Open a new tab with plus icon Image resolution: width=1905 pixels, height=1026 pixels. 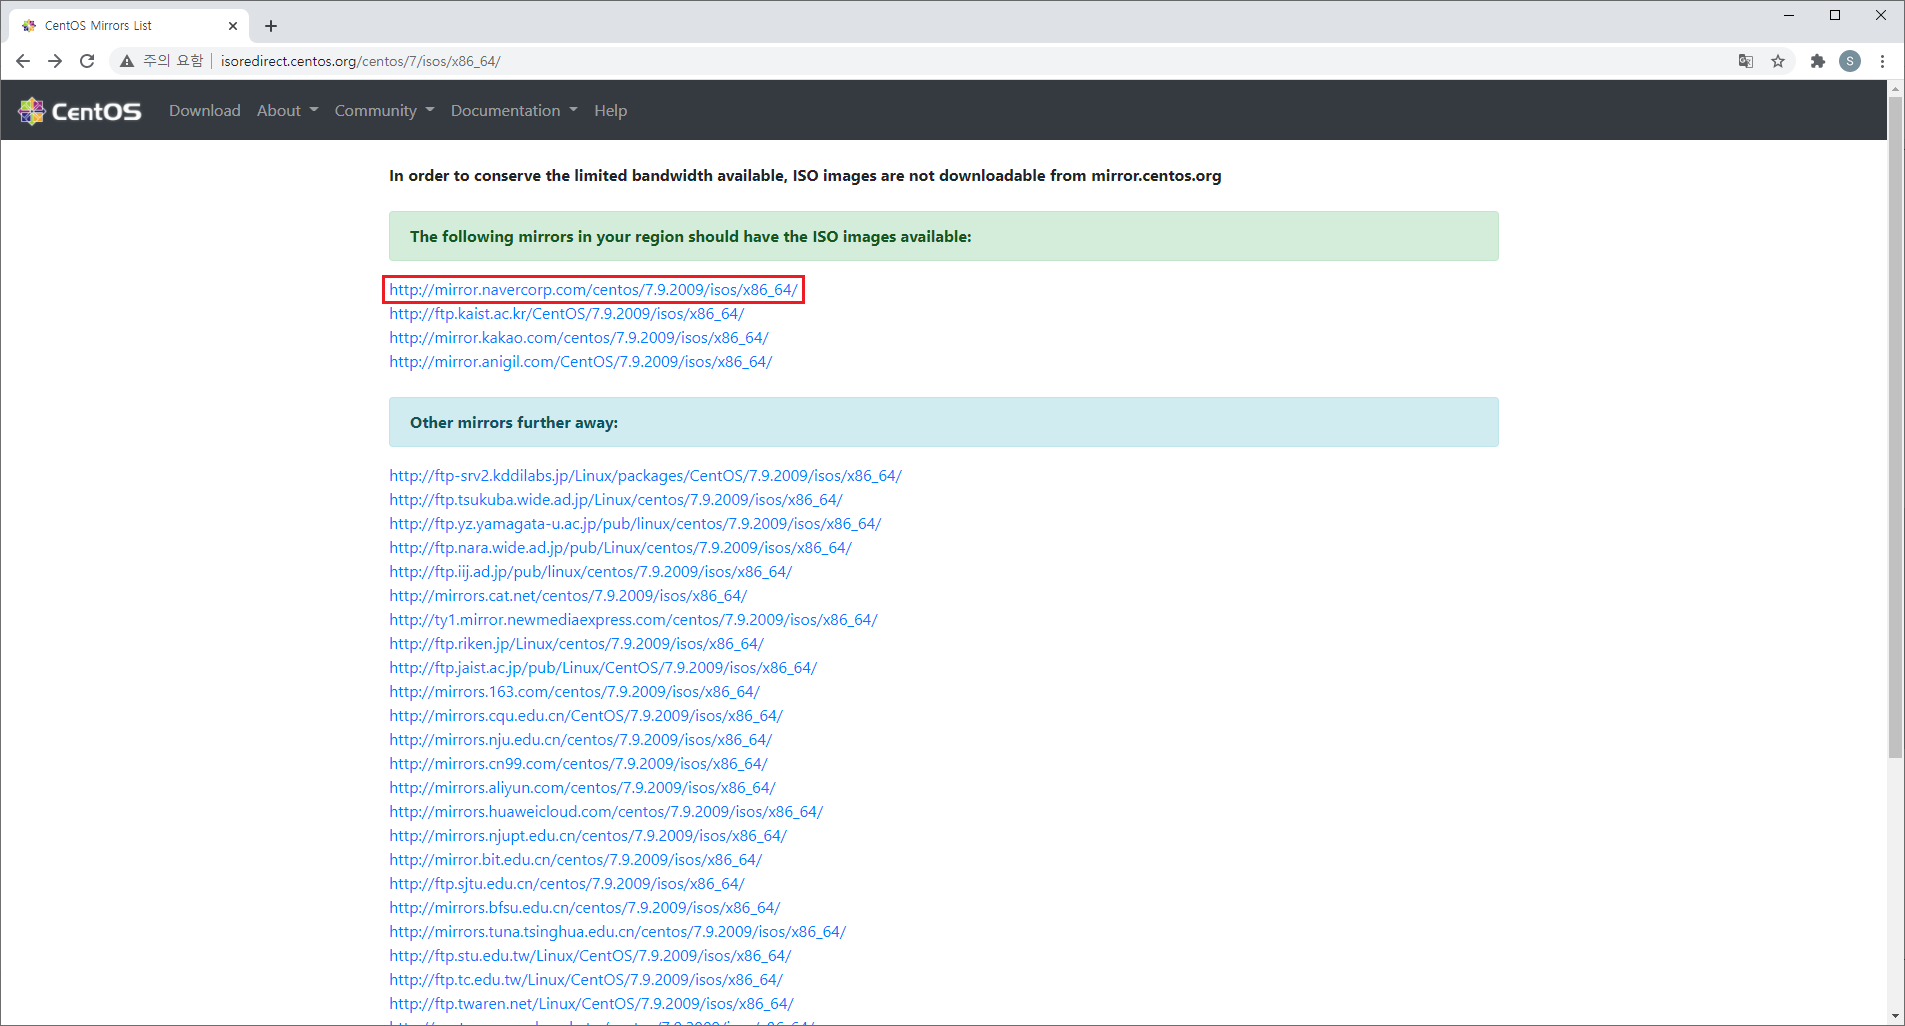tap(271, 26)
